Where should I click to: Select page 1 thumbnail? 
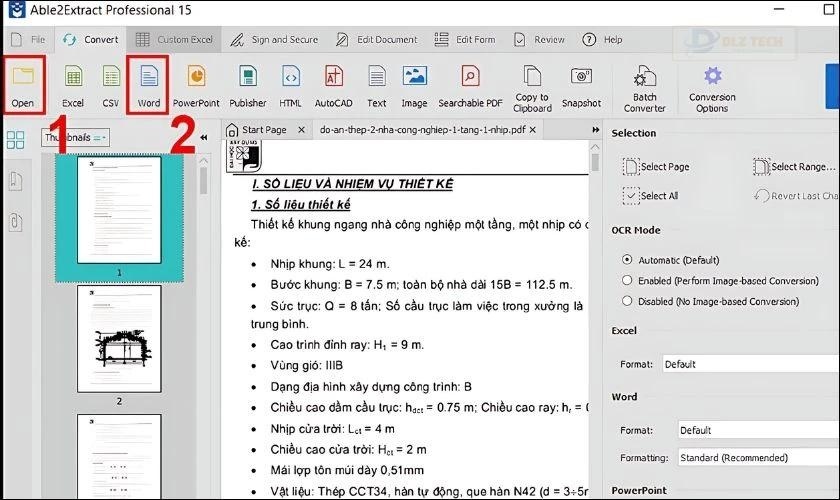coord(119,210)
